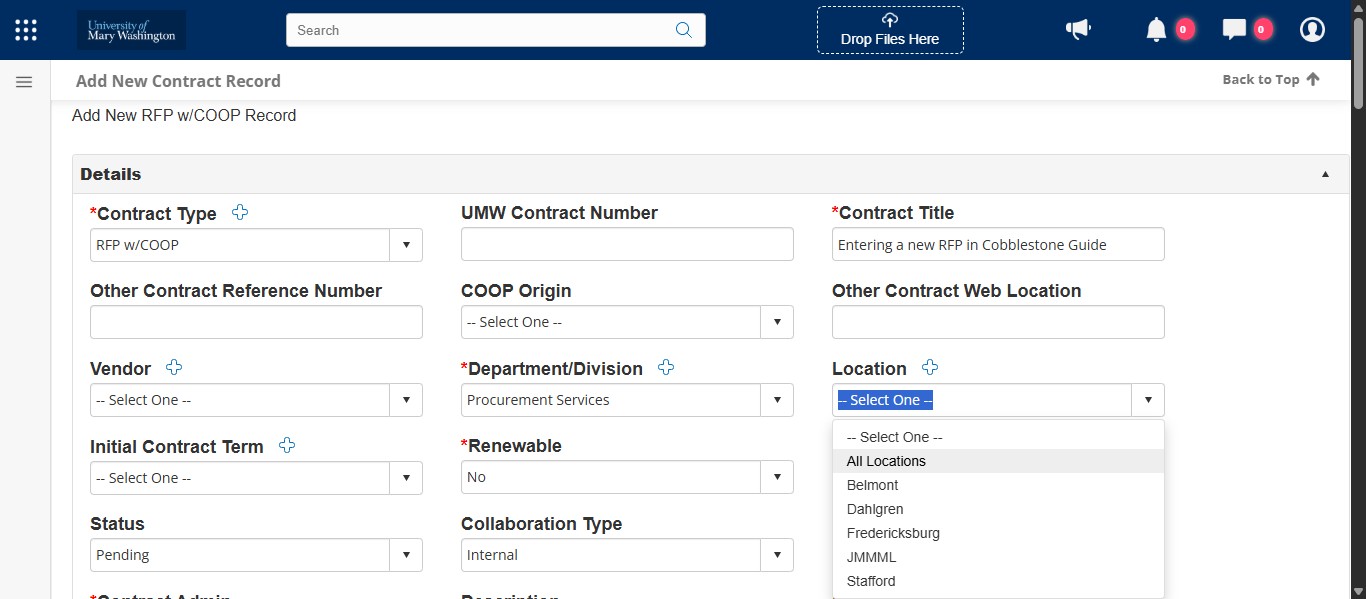The width and height of the screenshot is (1366, 599).
Task: Click the search magnifier icon
Action: 684,30
